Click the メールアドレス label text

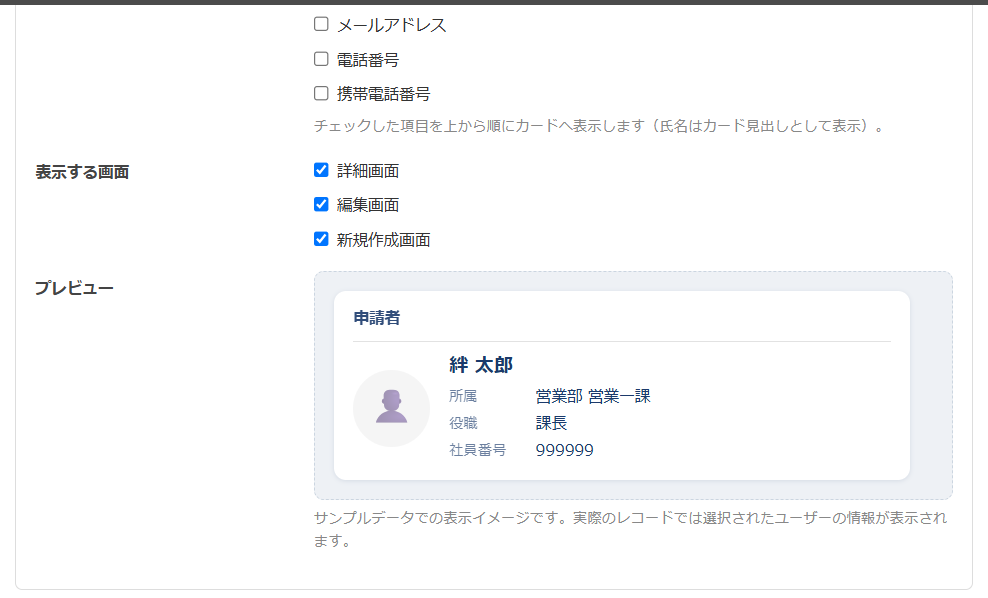tap(391, 25)
